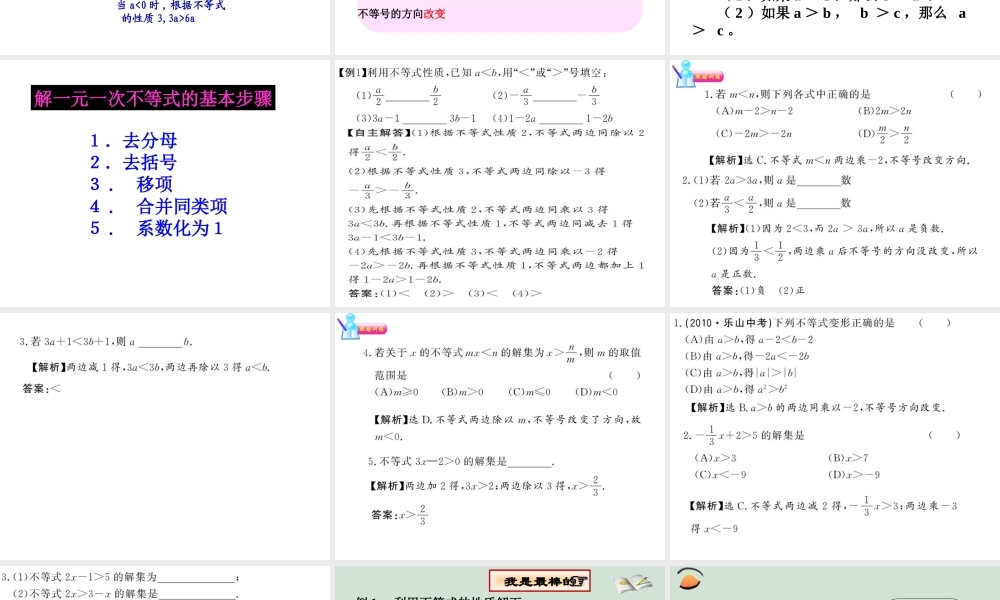1000x600 pixels.
Task: Click the answer 答案:(1)负 (2)正
Action: 758,290
